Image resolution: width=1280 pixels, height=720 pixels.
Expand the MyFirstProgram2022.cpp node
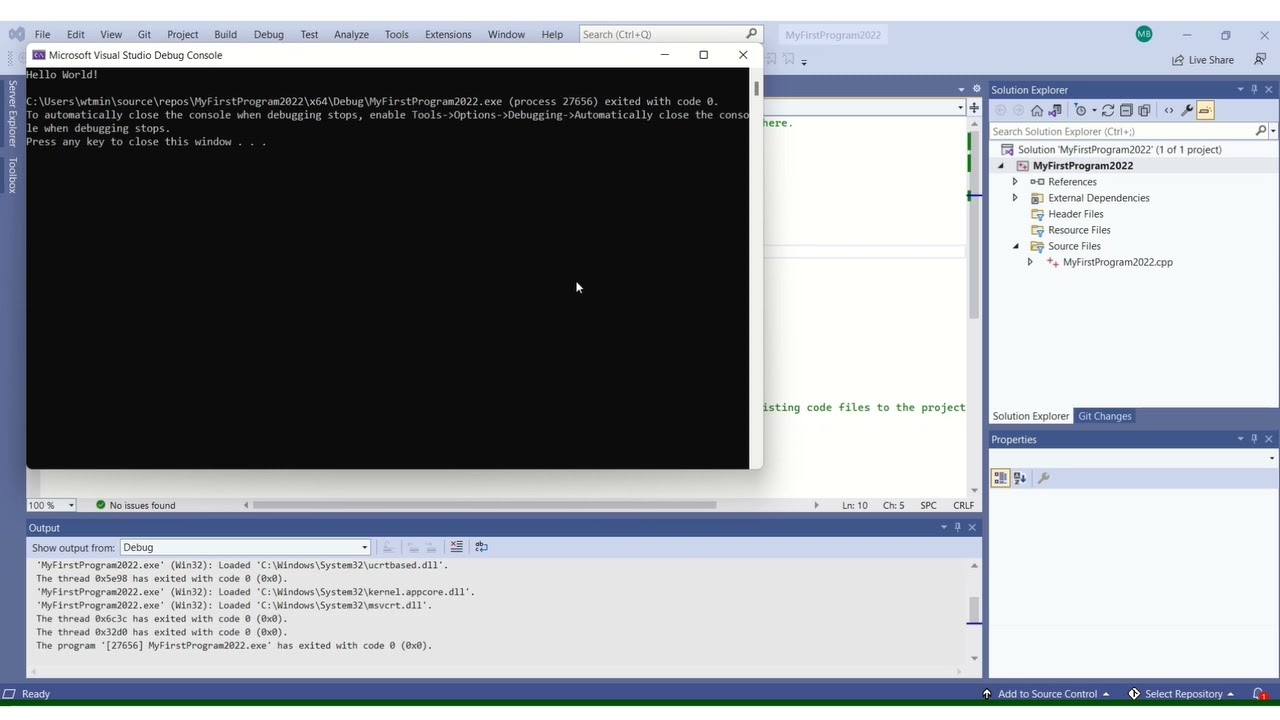[x=1030, y=262]
